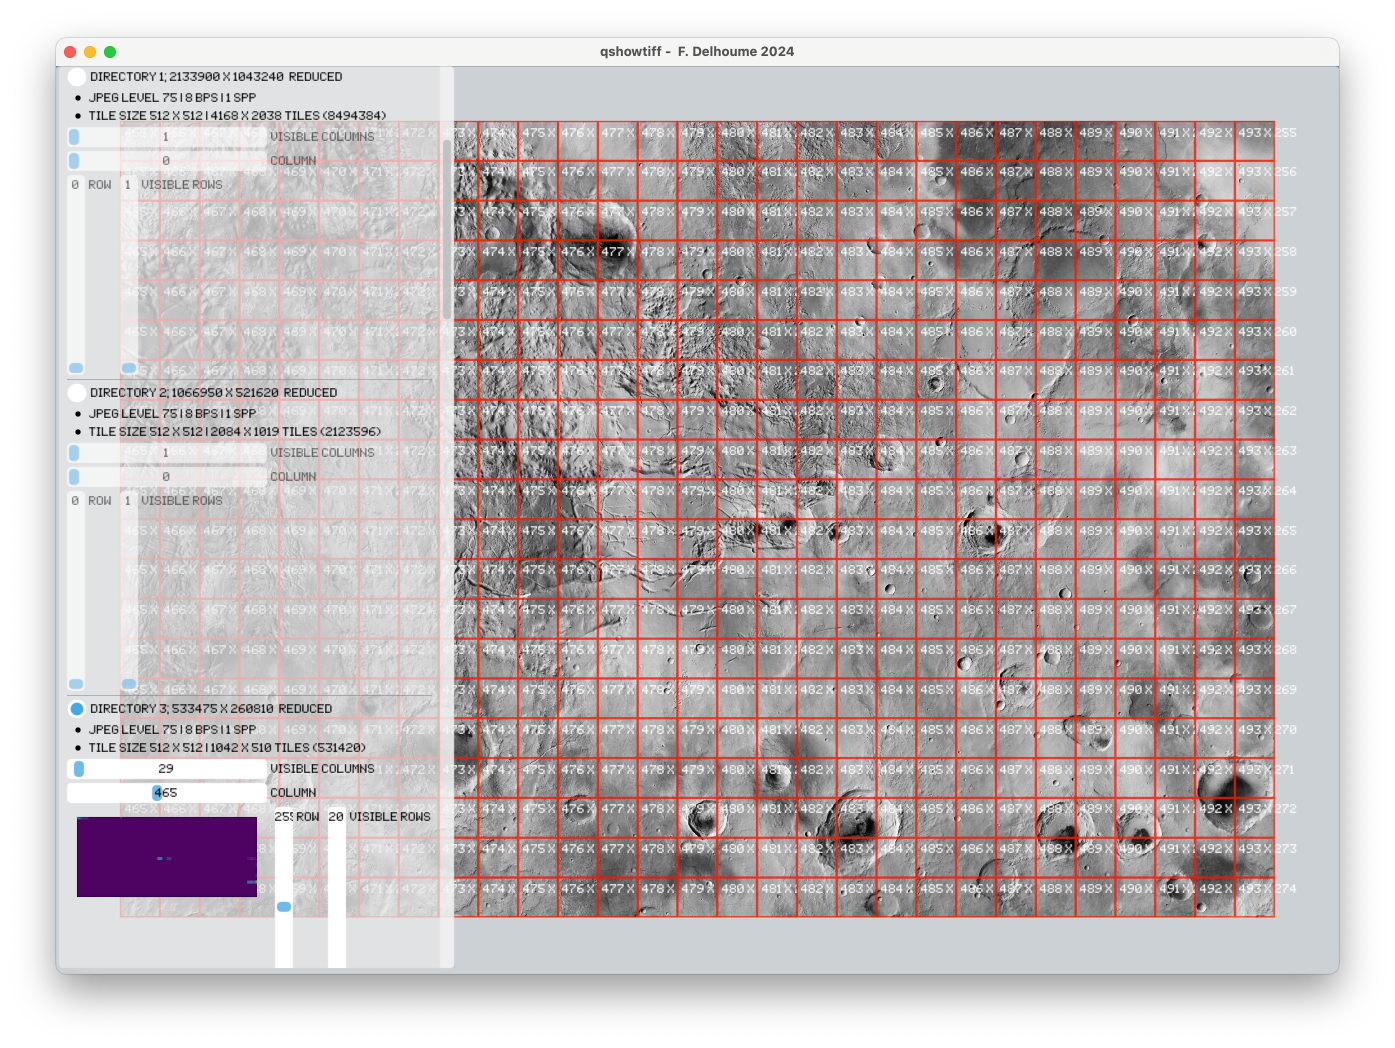This screenshot has width=1395, height=1048.
Task: Click Directory 3 'COLUMN' label
Action: pos(293,793)
